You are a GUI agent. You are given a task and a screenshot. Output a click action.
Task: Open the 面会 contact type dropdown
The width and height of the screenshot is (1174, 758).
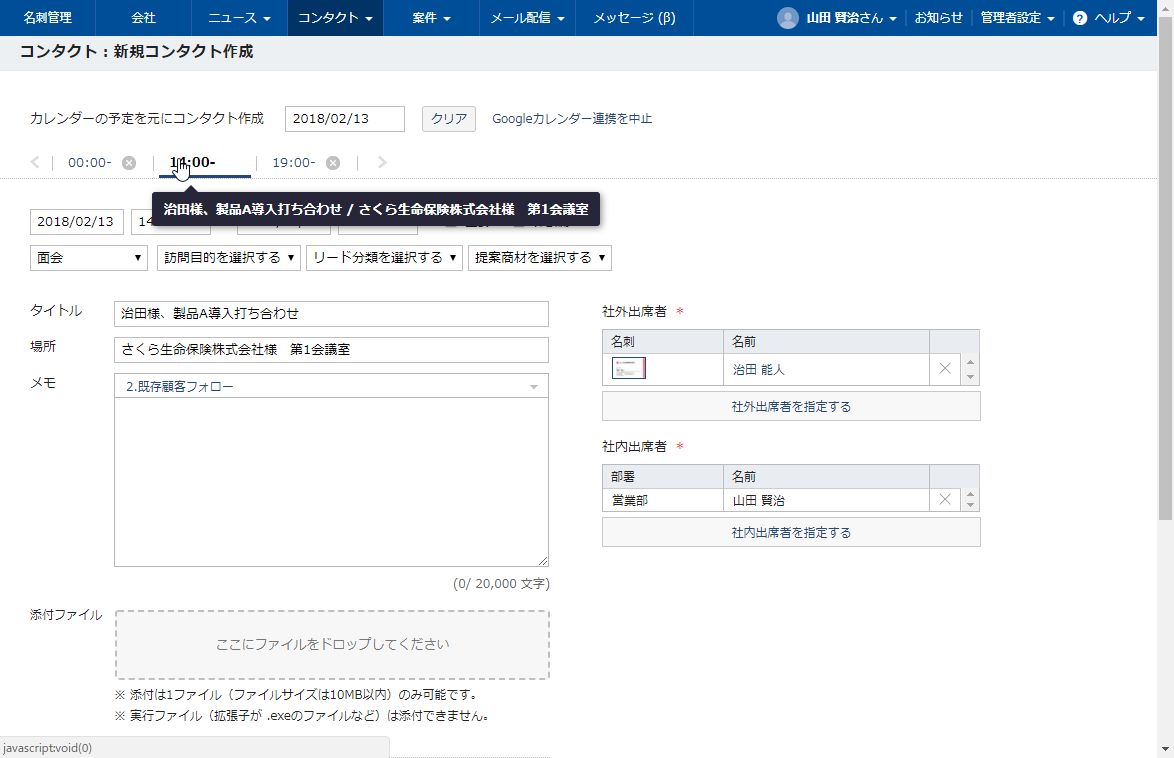[88, 258]
